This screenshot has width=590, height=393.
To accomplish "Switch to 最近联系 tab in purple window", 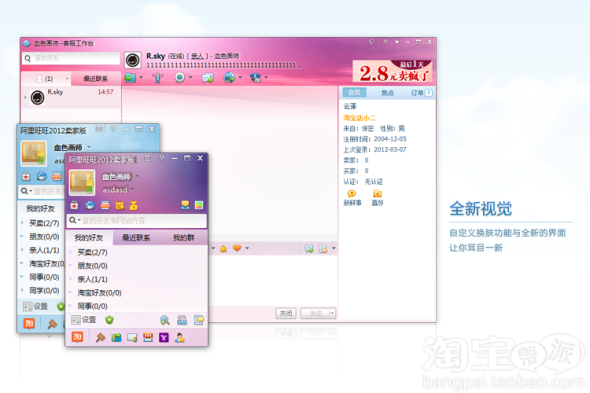I will click(x=136, y=238).
